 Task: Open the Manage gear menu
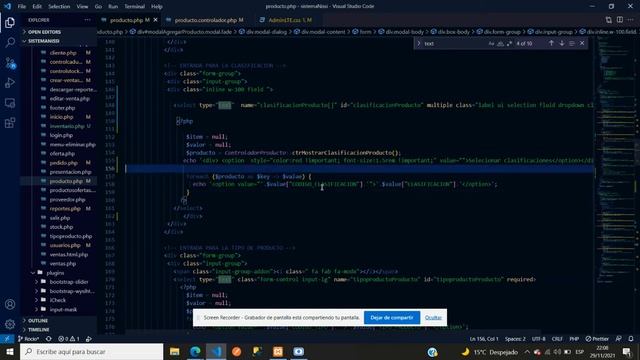[10, 324]
